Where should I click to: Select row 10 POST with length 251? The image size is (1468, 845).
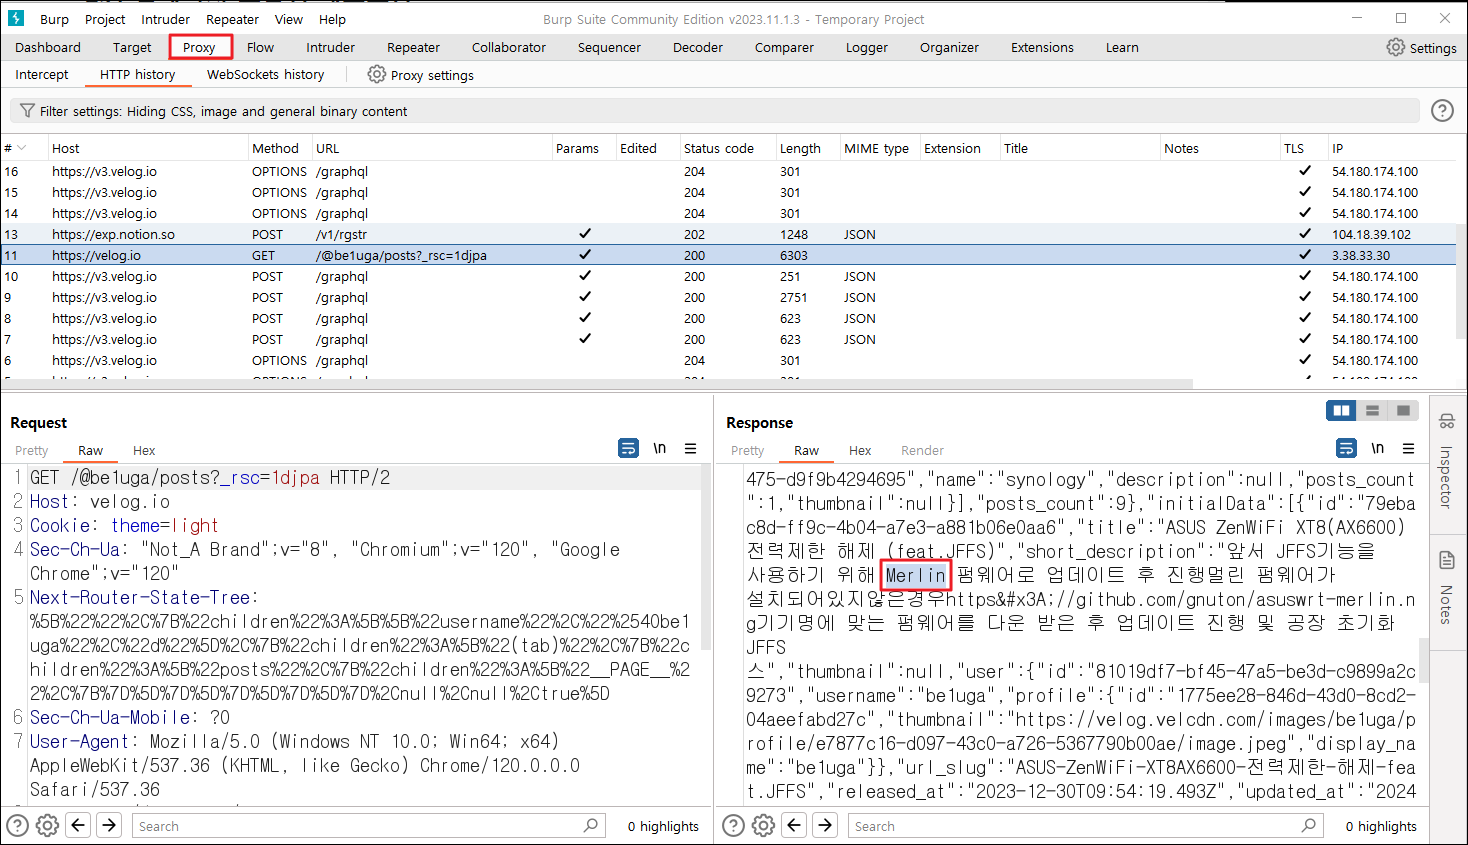coord(728,276)
